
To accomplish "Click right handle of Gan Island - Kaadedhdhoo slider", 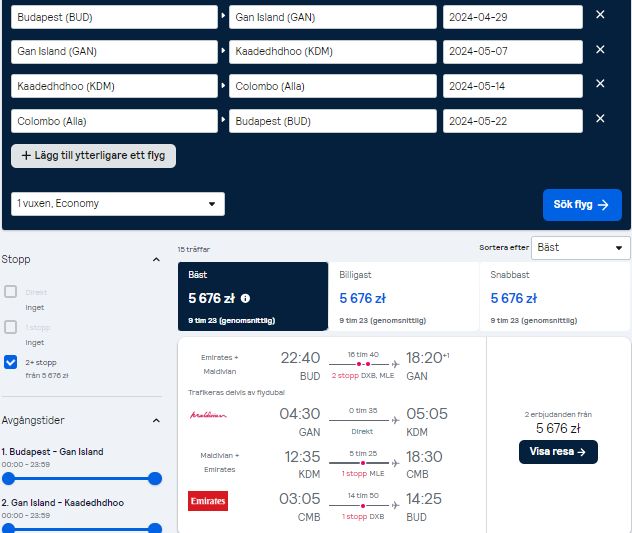I will pos(155,529).
